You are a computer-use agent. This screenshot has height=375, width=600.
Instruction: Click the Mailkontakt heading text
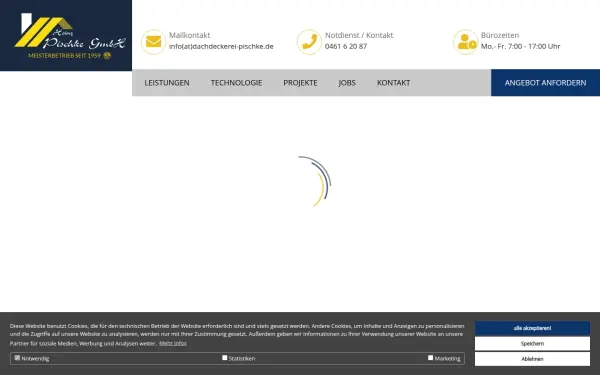(x=189, y=35)
